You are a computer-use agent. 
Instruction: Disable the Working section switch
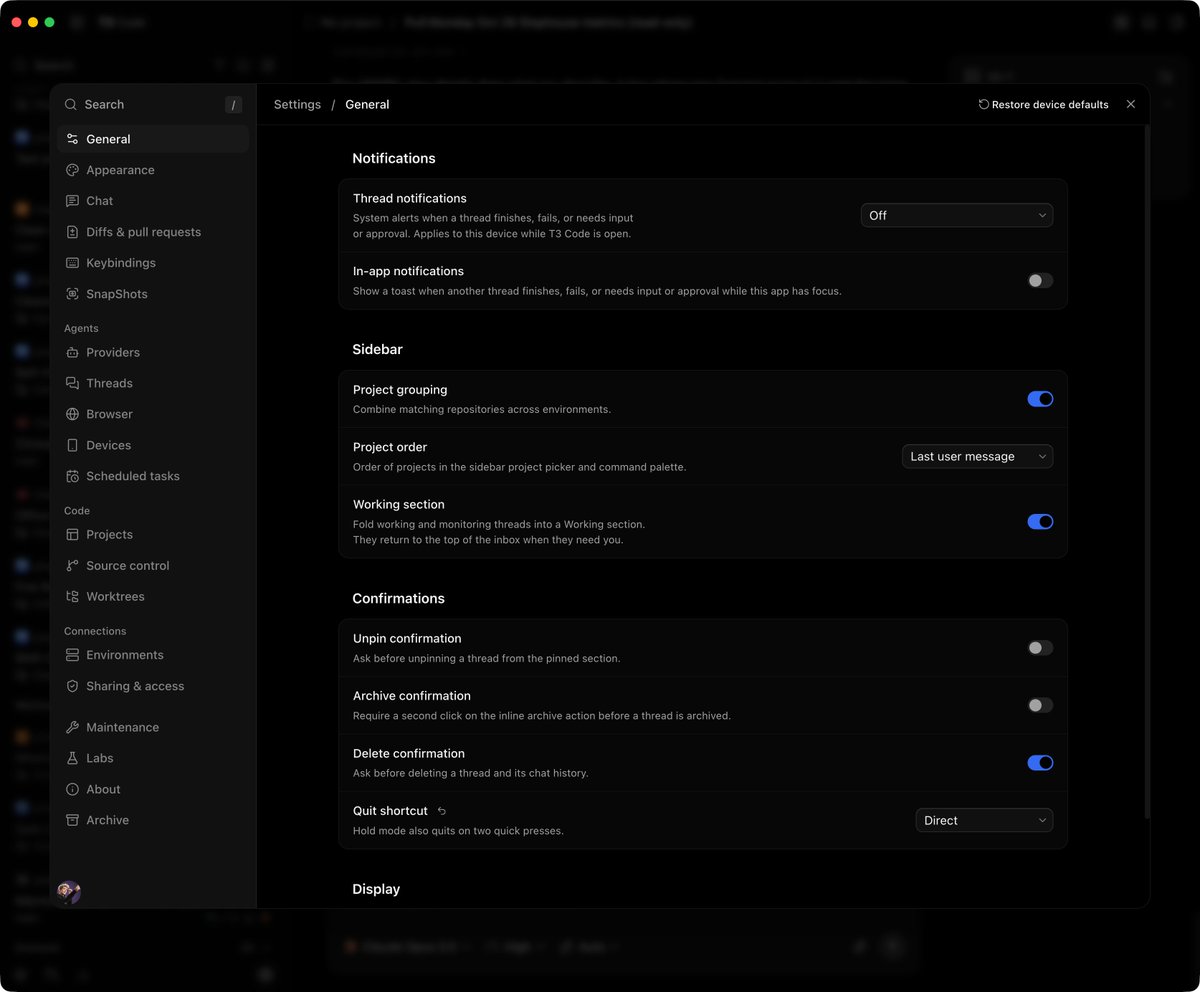tap(1040, 521)
